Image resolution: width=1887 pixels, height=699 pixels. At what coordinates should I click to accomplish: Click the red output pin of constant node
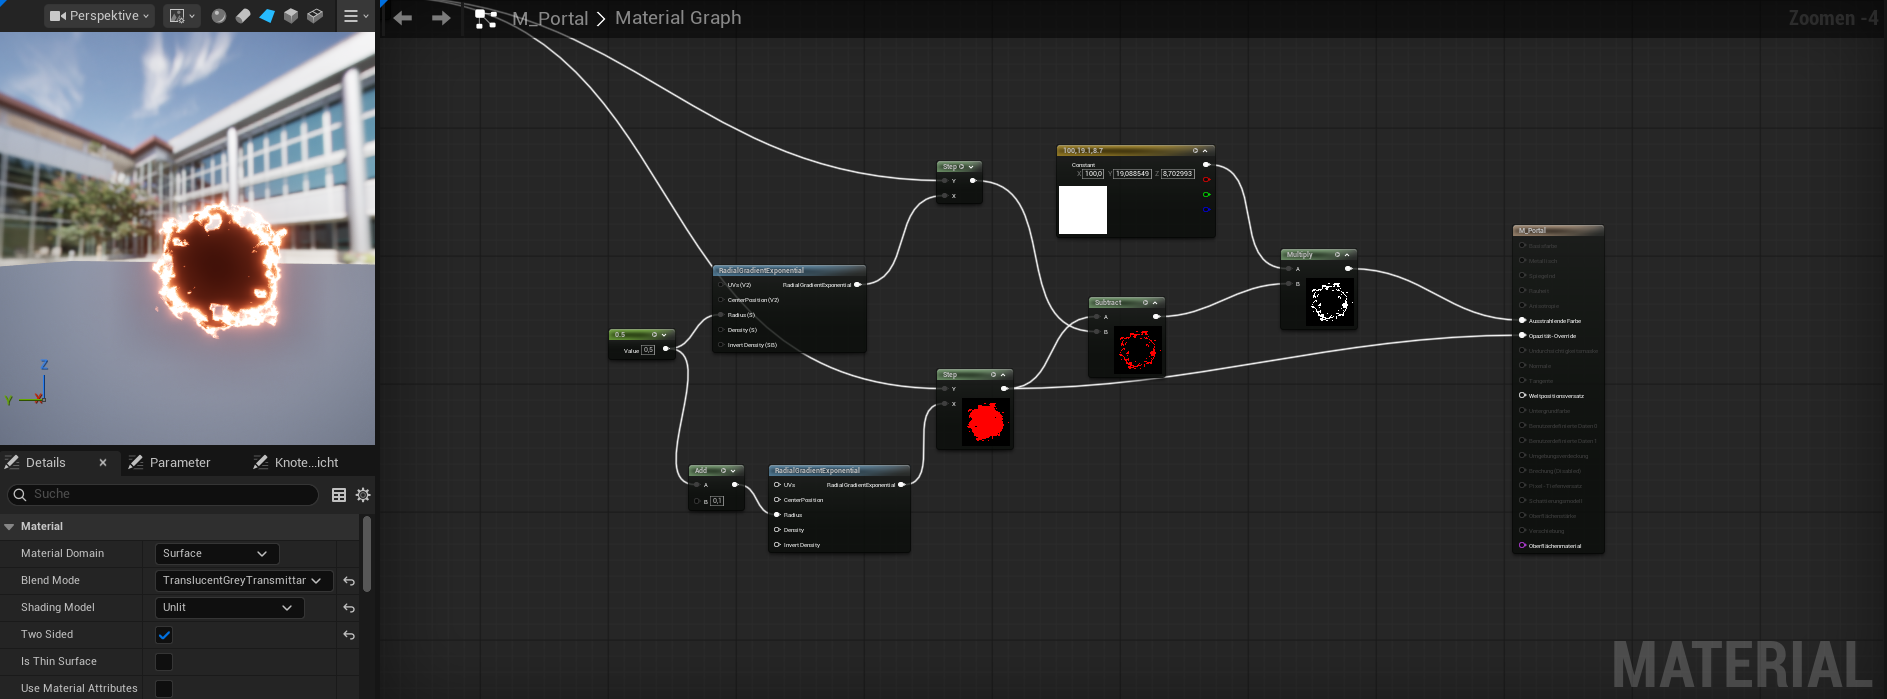[1206, 180]
